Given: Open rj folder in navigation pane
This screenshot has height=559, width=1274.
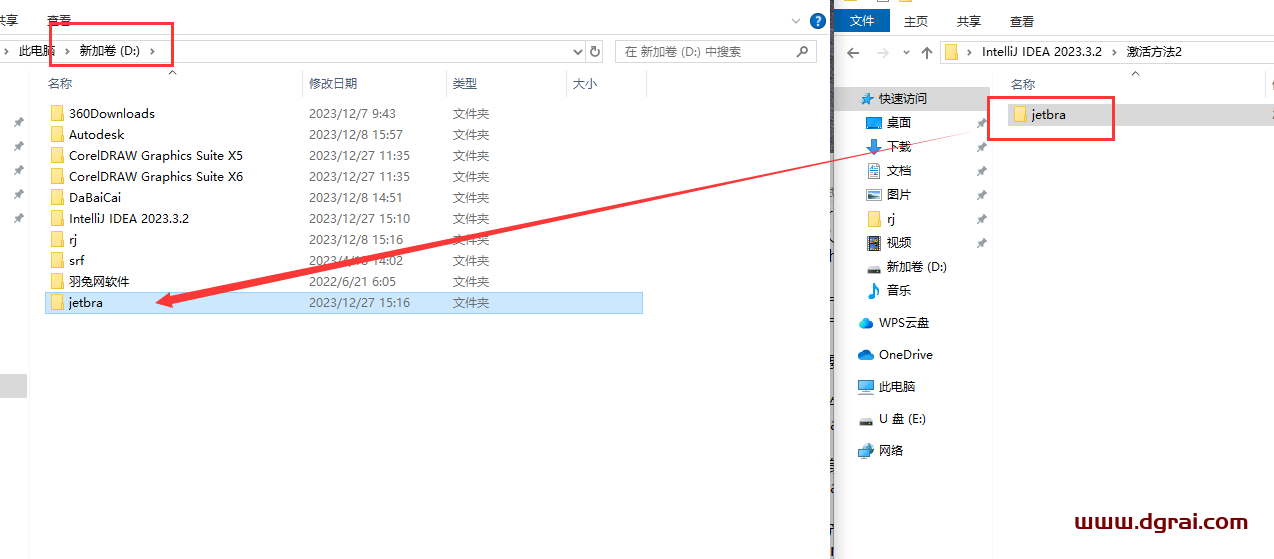Looking at the screenshot, I should pos(881,218).
